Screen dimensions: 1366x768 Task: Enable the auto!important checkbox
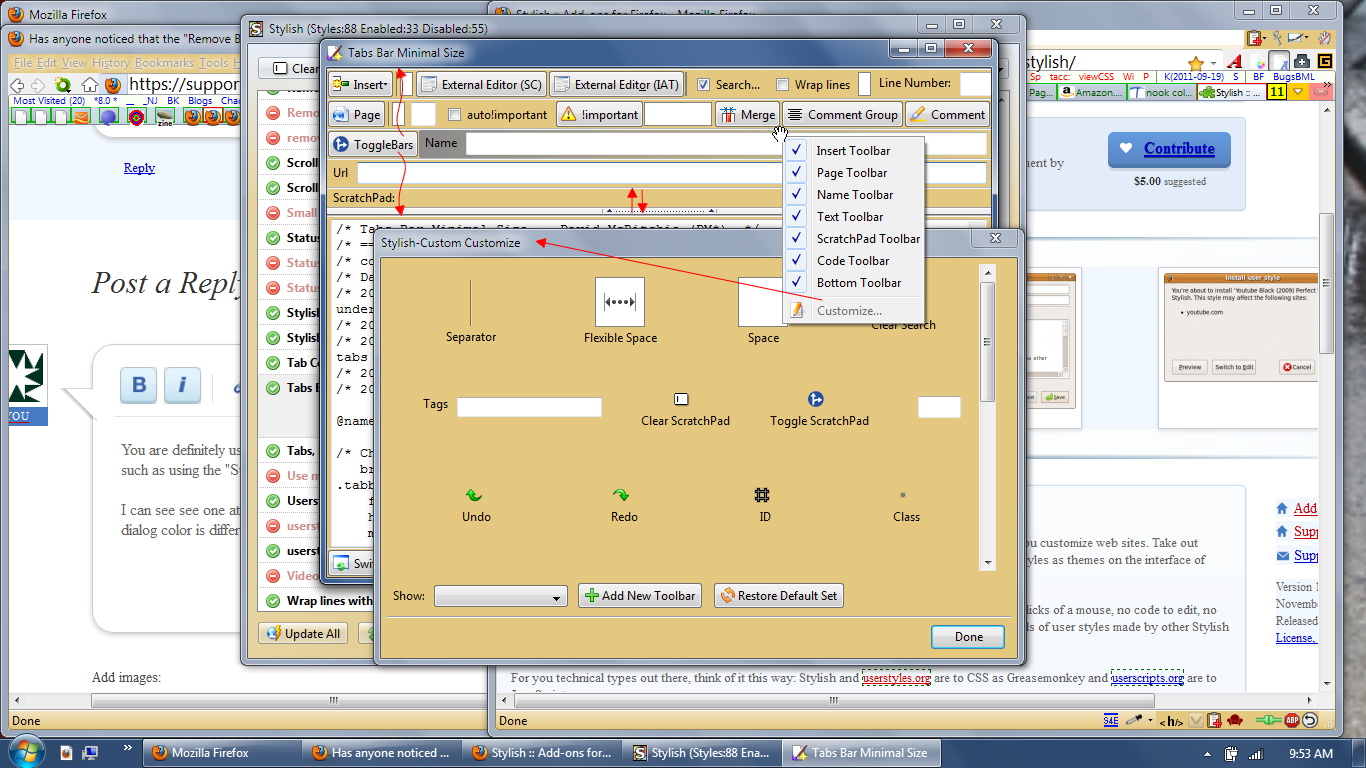click(455, 115)
